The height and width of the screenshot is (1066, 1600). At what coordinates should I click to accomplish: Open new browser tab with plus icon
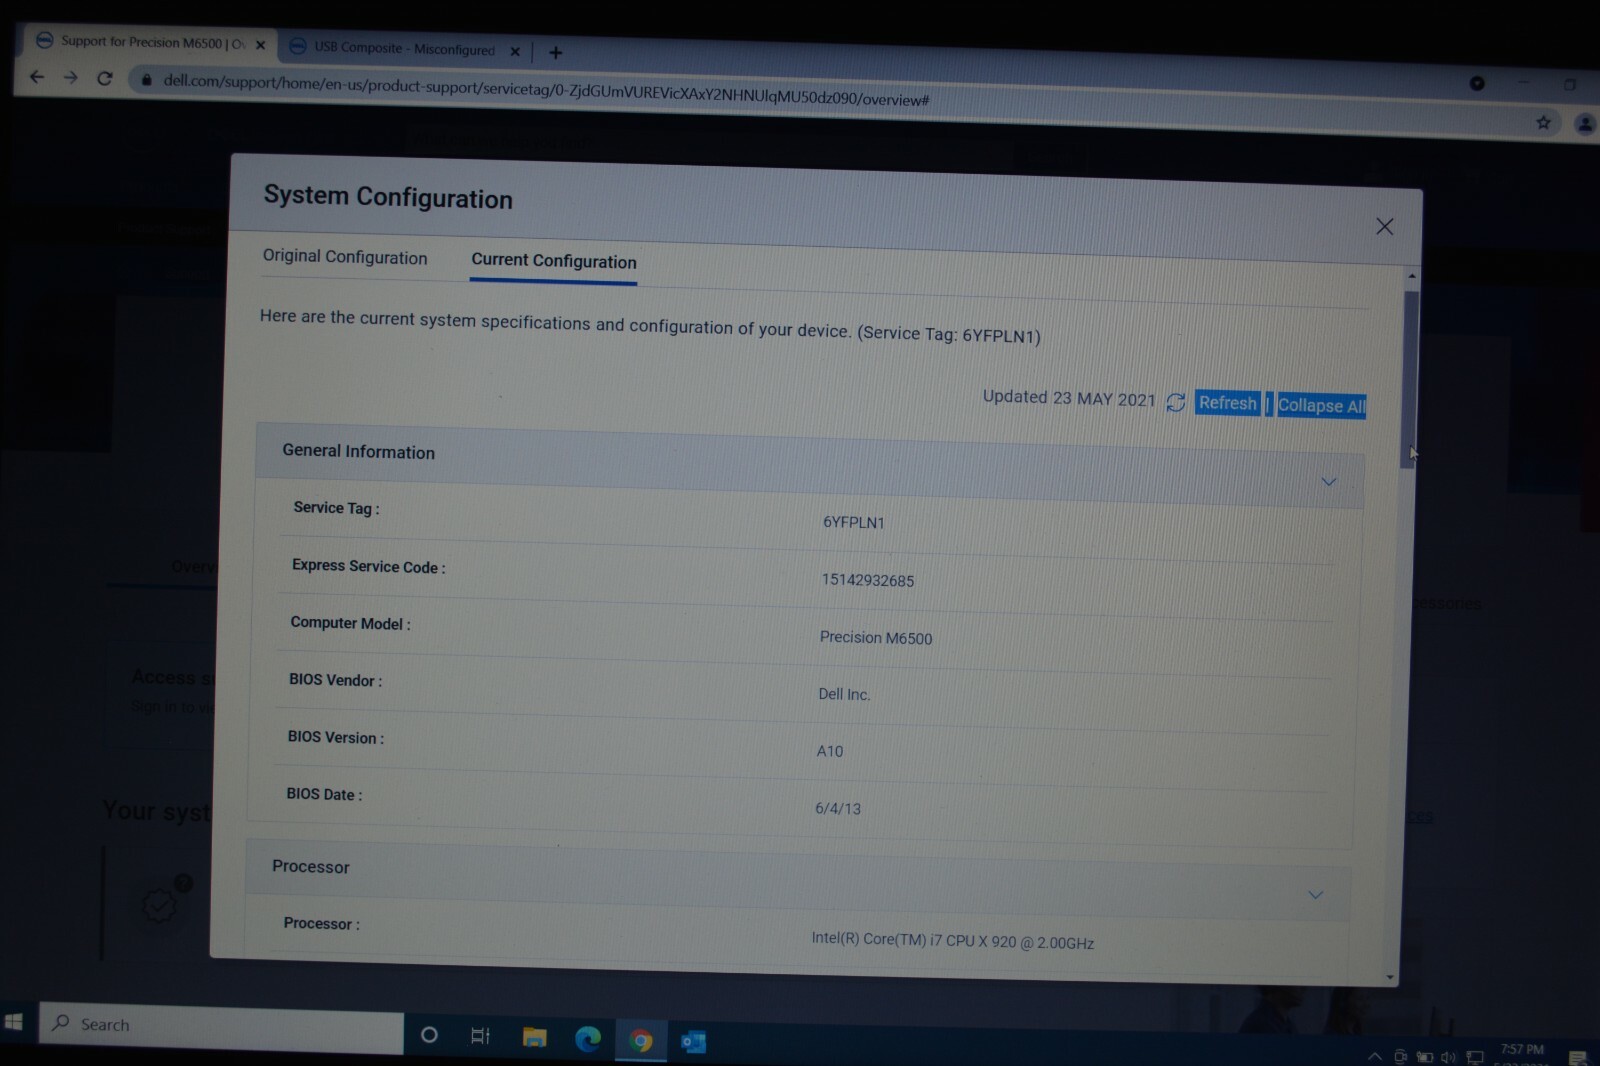[x=556, y=52]
